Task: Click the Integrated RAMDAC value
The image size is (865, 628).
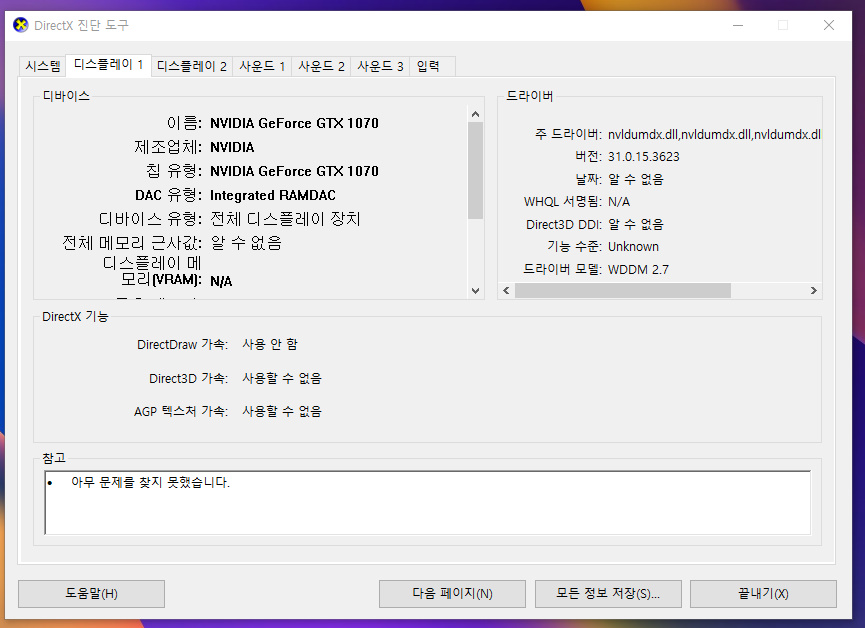Action: 273,195
